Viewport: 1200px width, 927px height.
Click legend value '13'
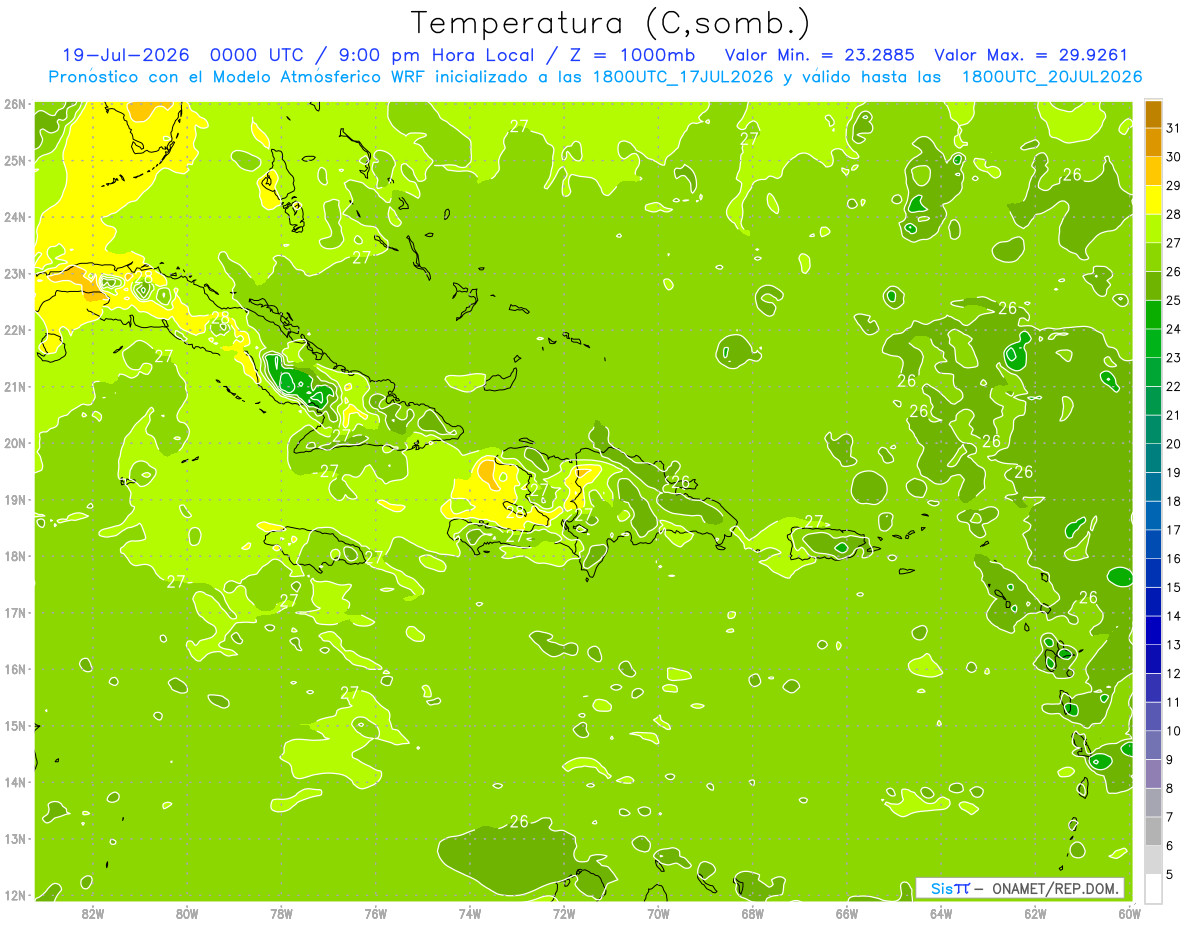tap(1173, 645)
